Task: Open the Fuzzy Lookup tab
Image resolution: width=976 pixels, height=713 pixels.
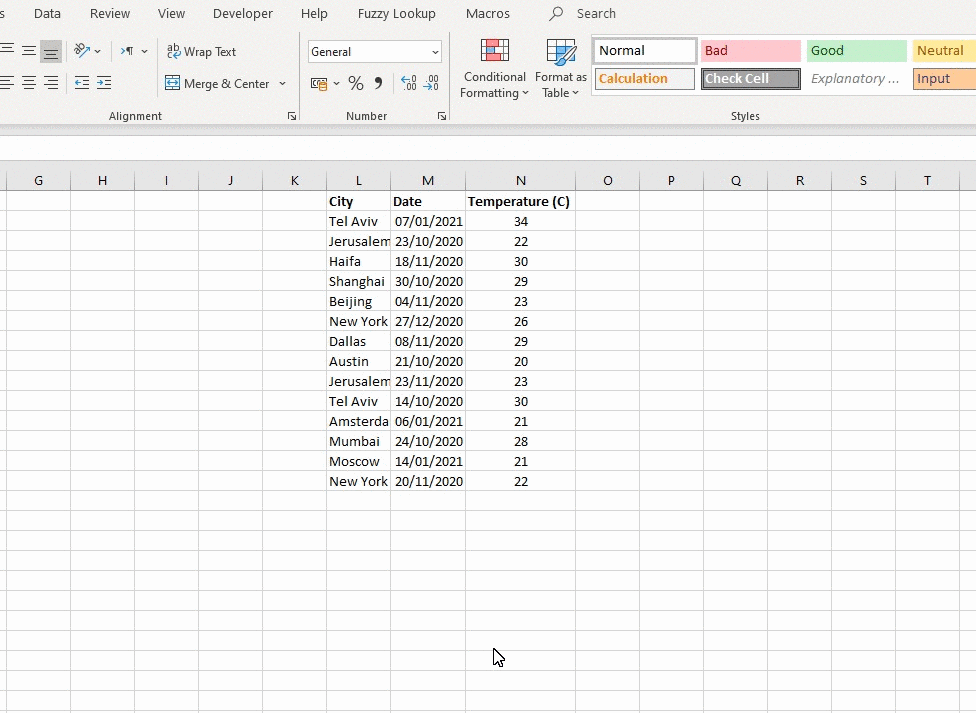Action: click(396, 14)
